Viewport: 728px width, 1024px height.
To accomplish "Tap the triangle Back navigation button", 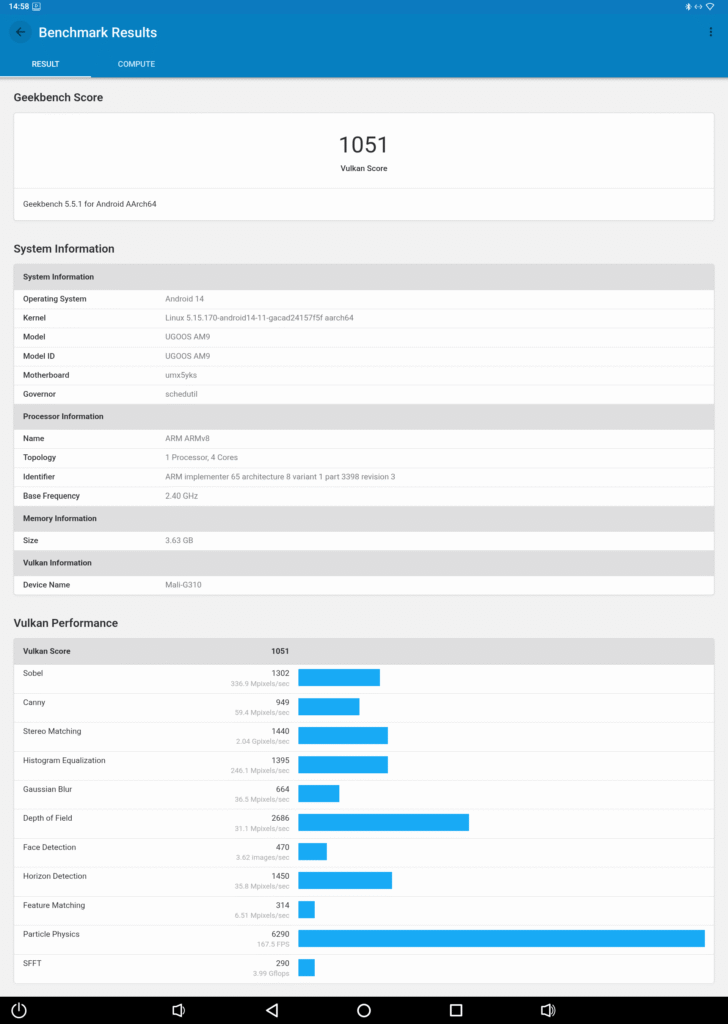I will click(x=272, y=1010).
